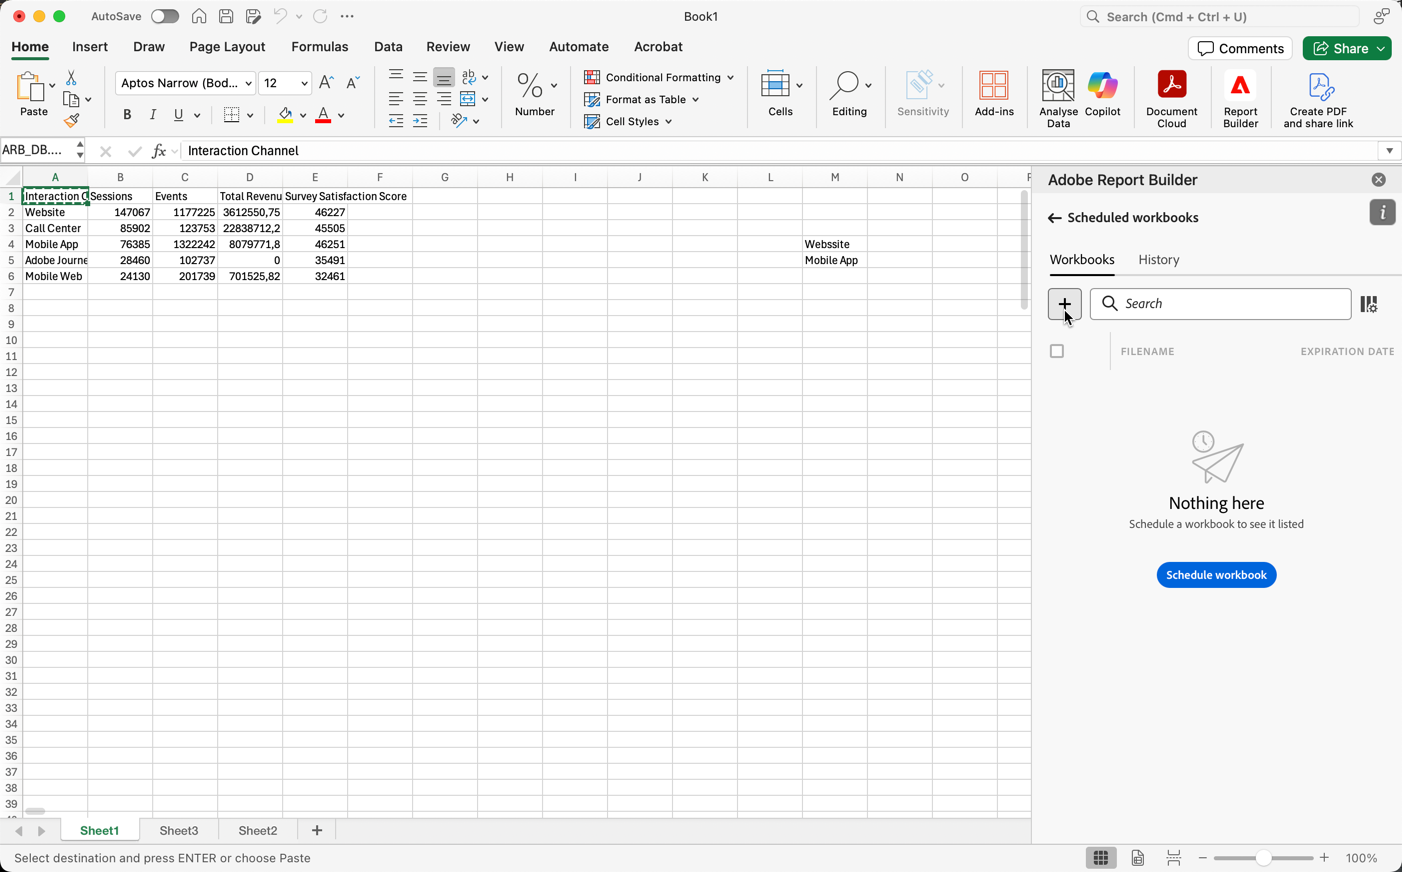Image resolution: width=1402 pixels, height=872 pixels.
Task: Increase the cell indent
Action: coord(420,121)
